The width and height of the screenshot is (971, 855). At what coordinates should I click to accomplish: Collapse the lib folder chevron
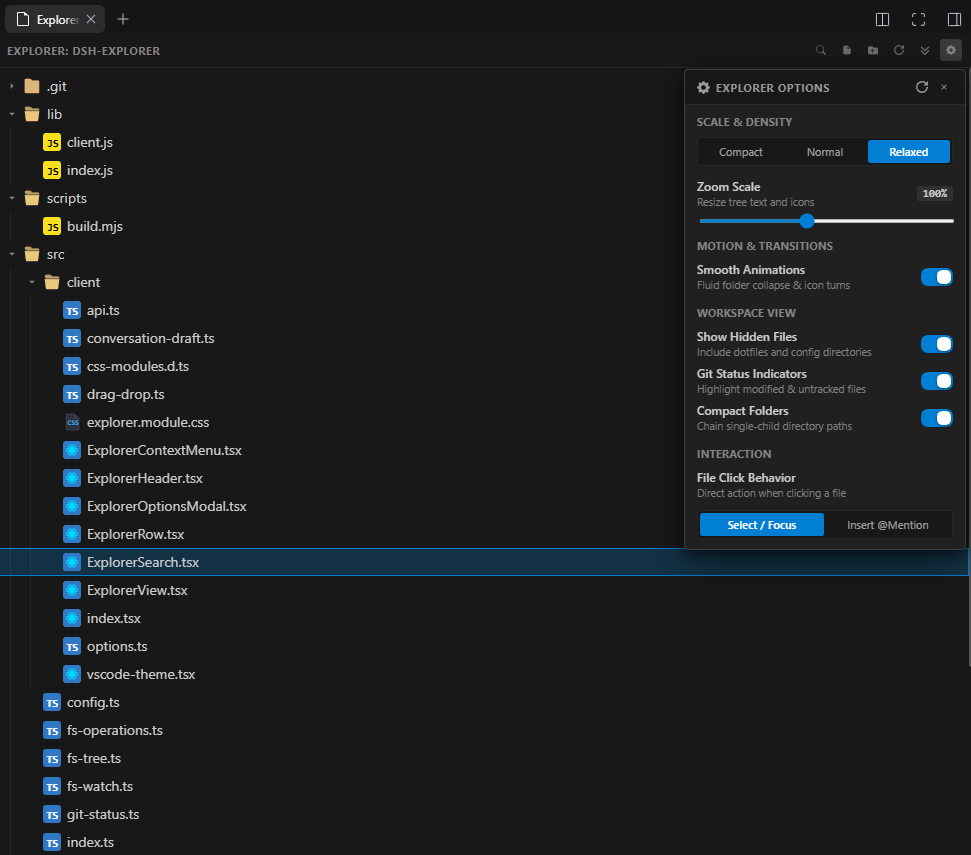[x=12, y=114]
